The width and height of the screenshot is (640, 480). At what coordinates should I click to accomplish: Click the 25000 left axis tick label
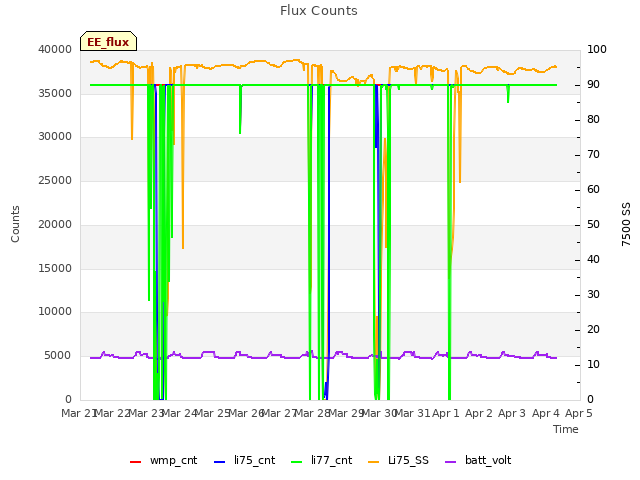point(55,180)
